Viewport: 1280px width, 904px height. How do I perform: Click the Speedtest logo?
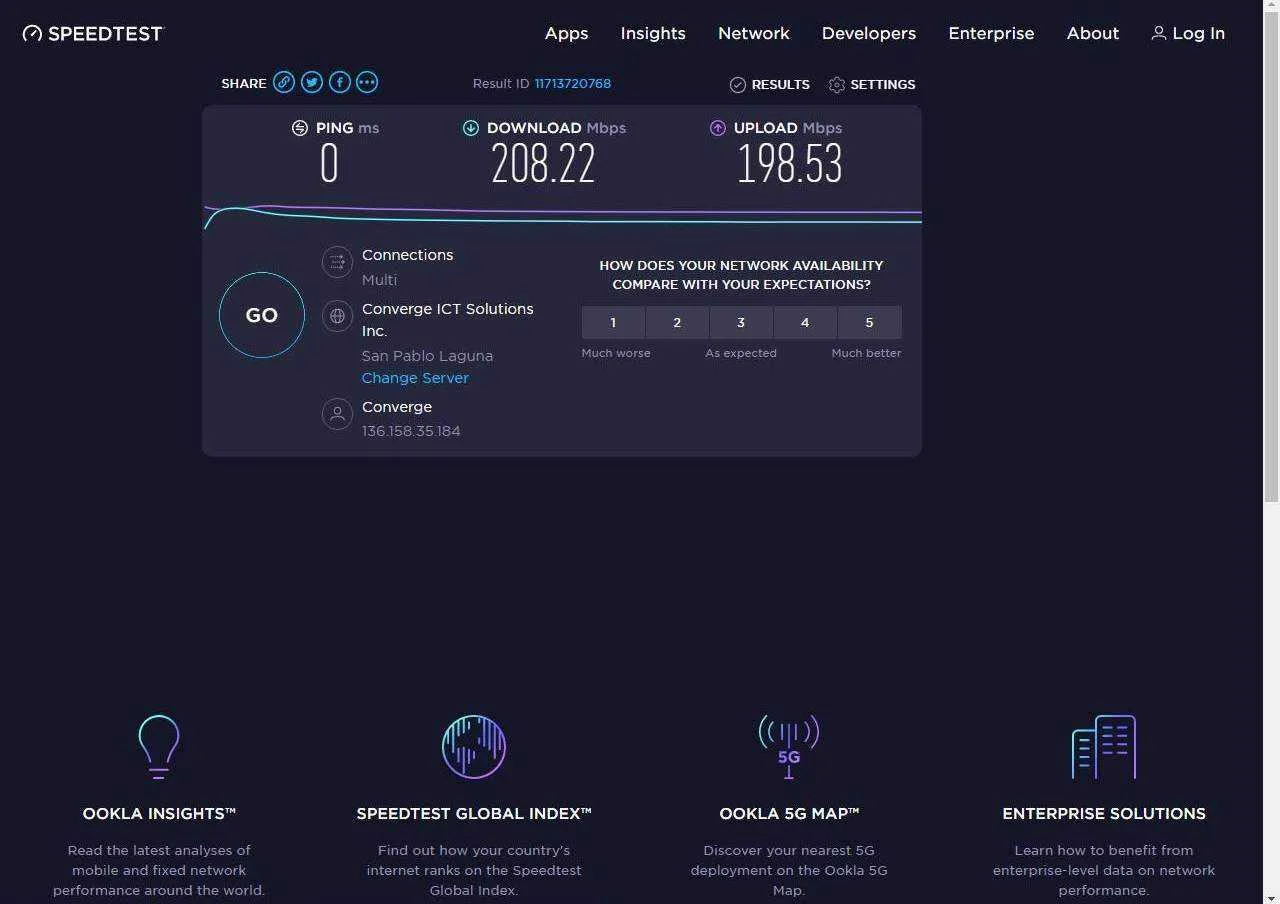92,33
